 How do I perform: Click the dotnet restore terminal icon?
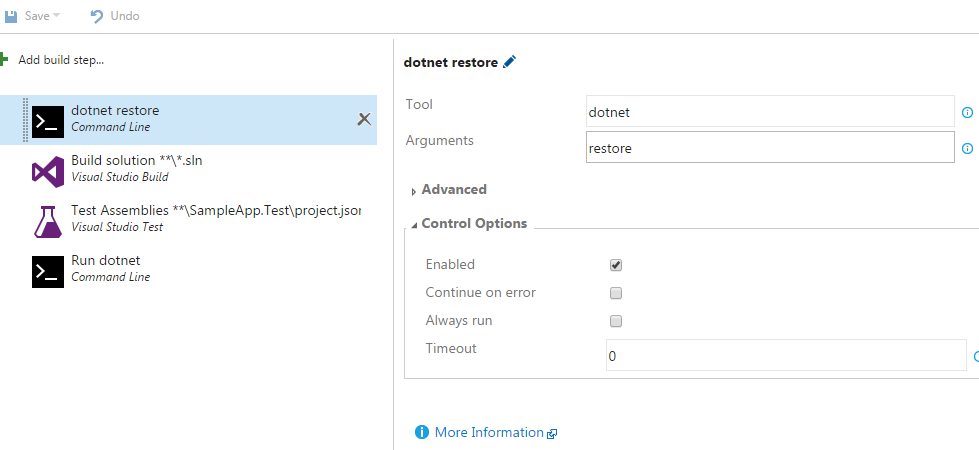48,120
